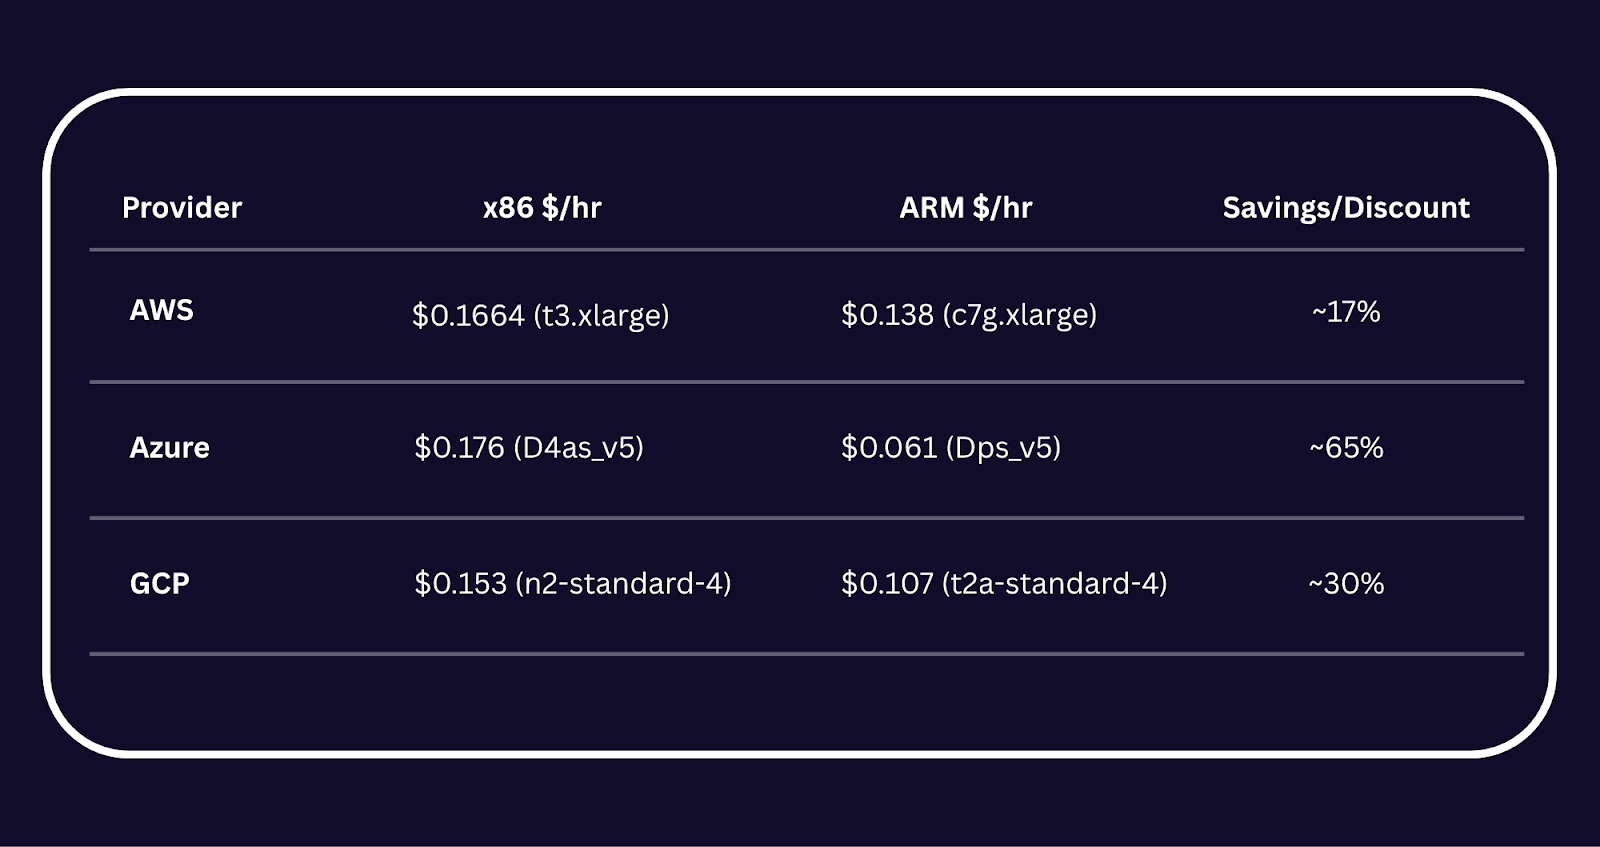Click the GCP provider row label
This screenshot has width=1600, height=847.
pyautogui.click(x=159, y=583)
